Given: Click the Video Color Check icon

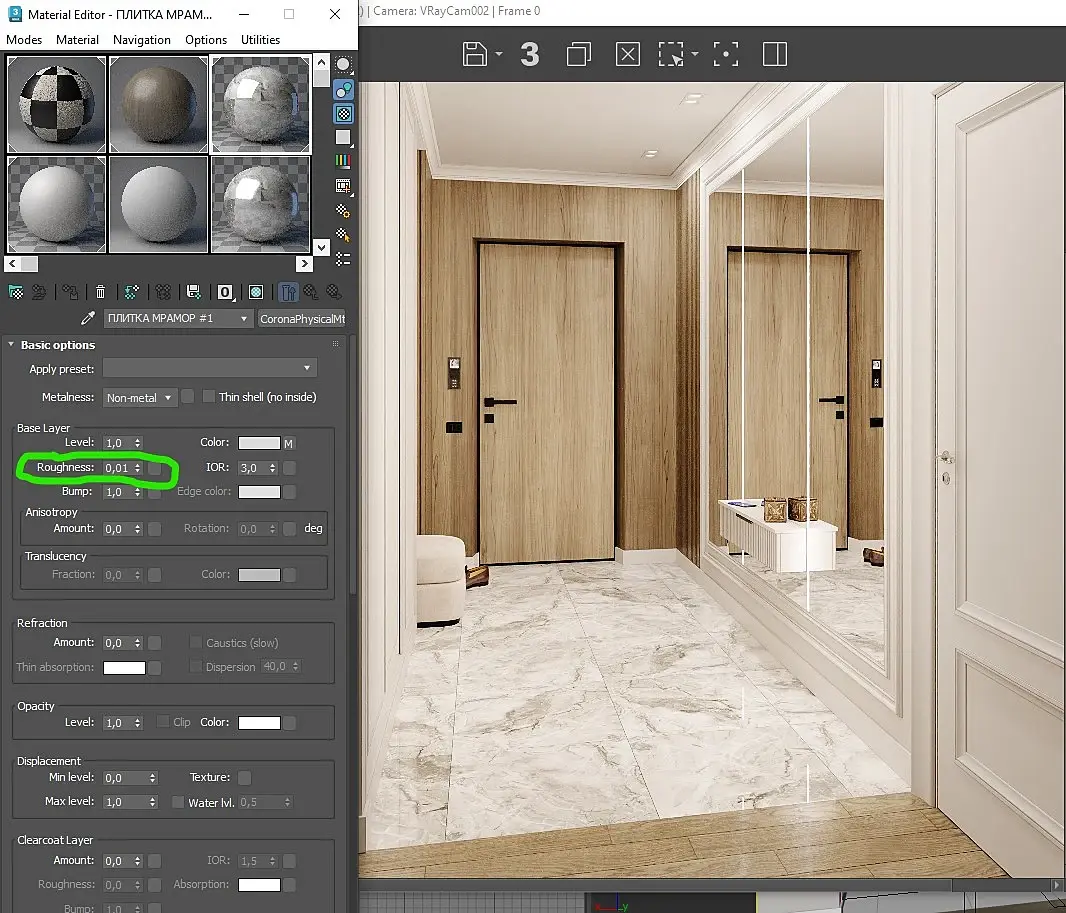Looking at the screenshot, I should tap(343, 161).
